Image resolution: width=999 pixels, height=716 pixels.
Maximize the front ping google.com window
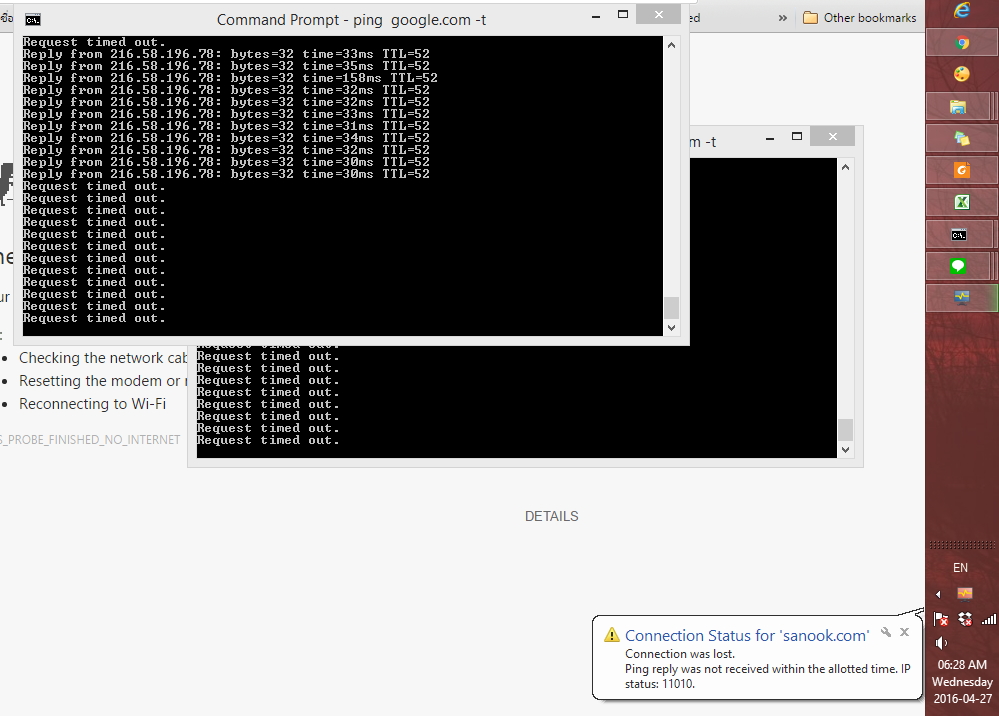[623, 14]
